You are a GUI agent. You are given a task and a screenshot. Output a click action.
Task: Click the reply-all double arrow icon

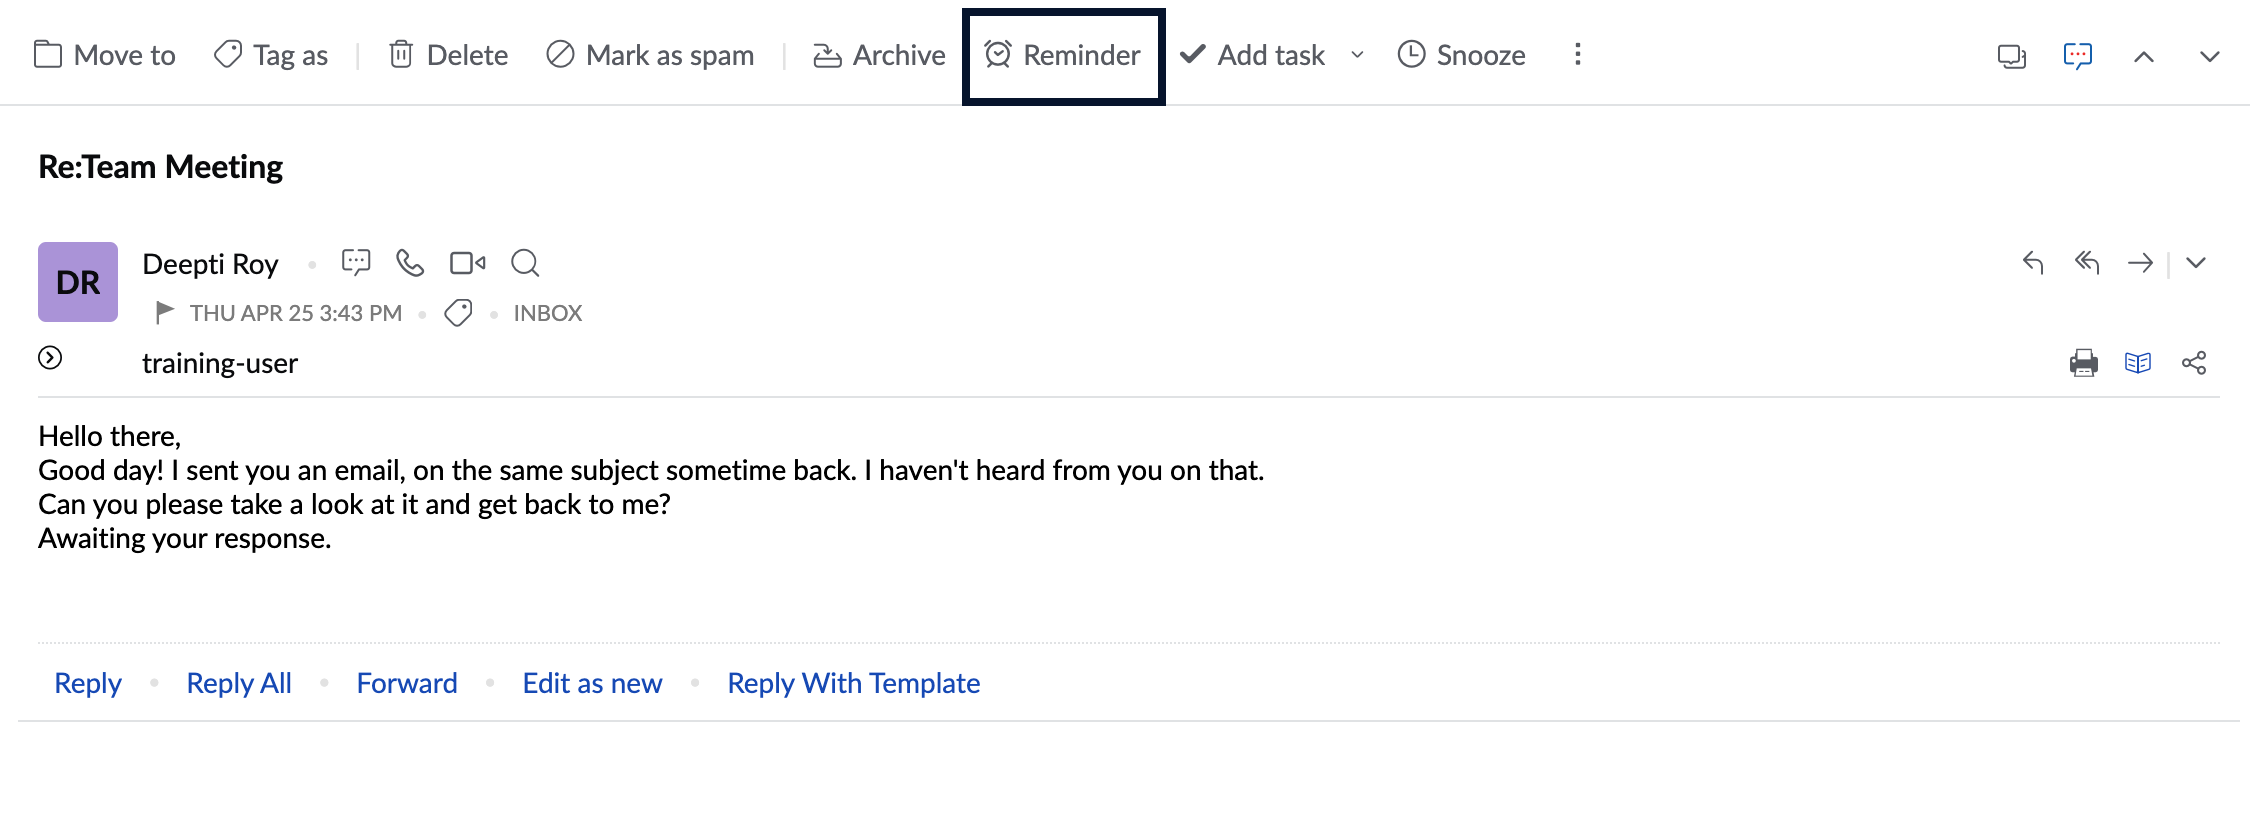click(x=2087, y=262)
